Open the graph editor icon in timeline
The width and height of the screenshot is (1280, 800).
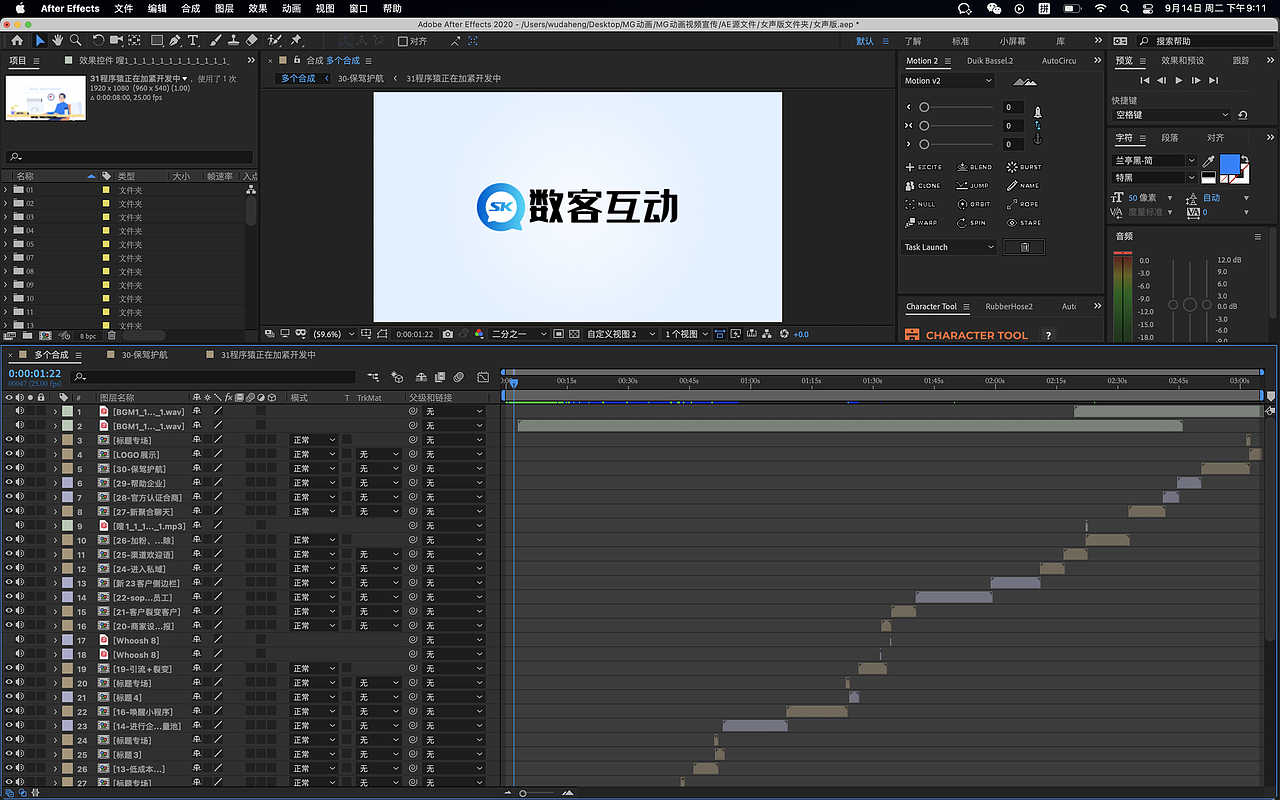[483, 377]
